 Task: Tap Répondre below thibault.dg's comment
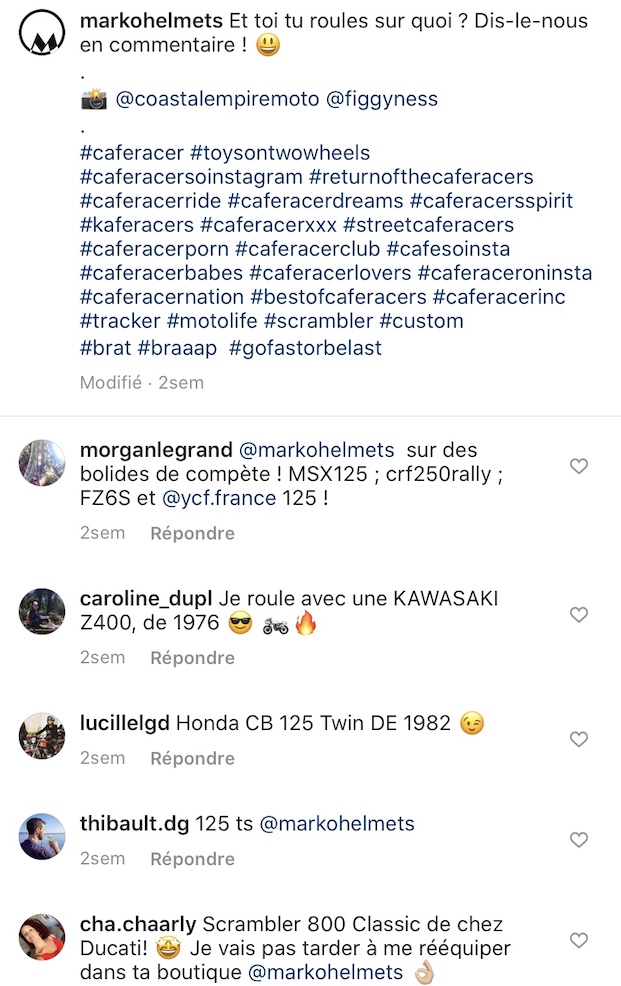click(x=192, y=860)
